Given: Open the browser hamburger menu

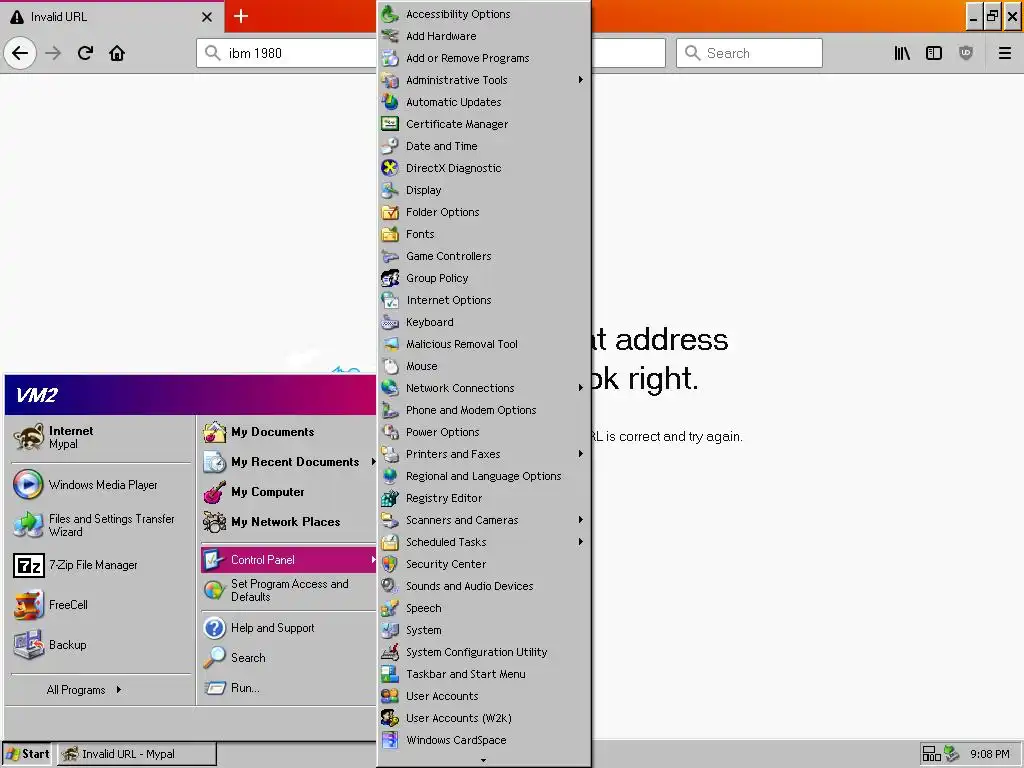Looking at the screenshot, I should click(x=1005, y=53).
